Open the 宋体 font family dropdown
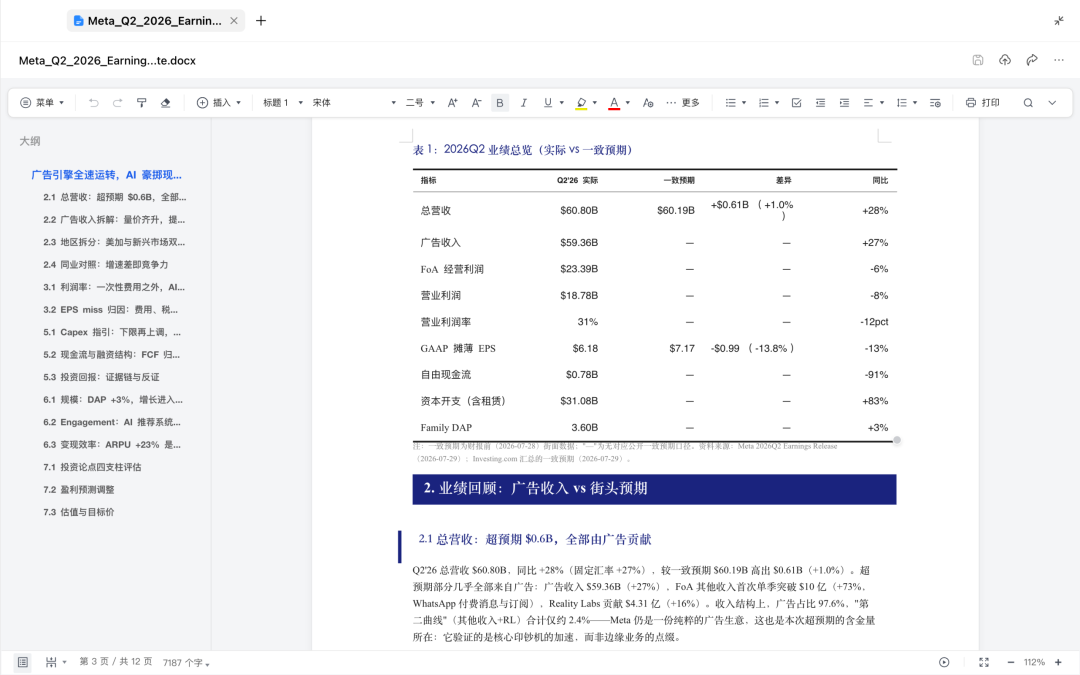The image size is (1080, 675). [354, 103]
